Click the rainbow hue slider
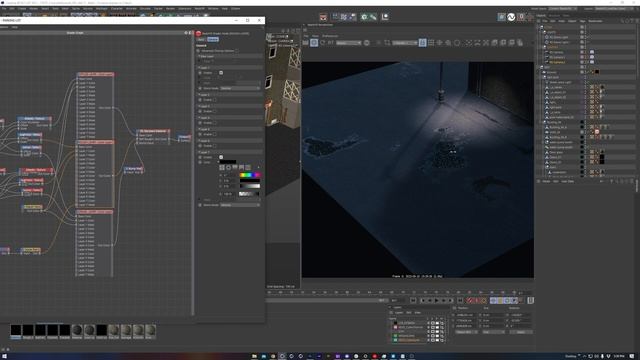This screenshot has height=360, width=640. pyautogui.click(x=250, y=175)
